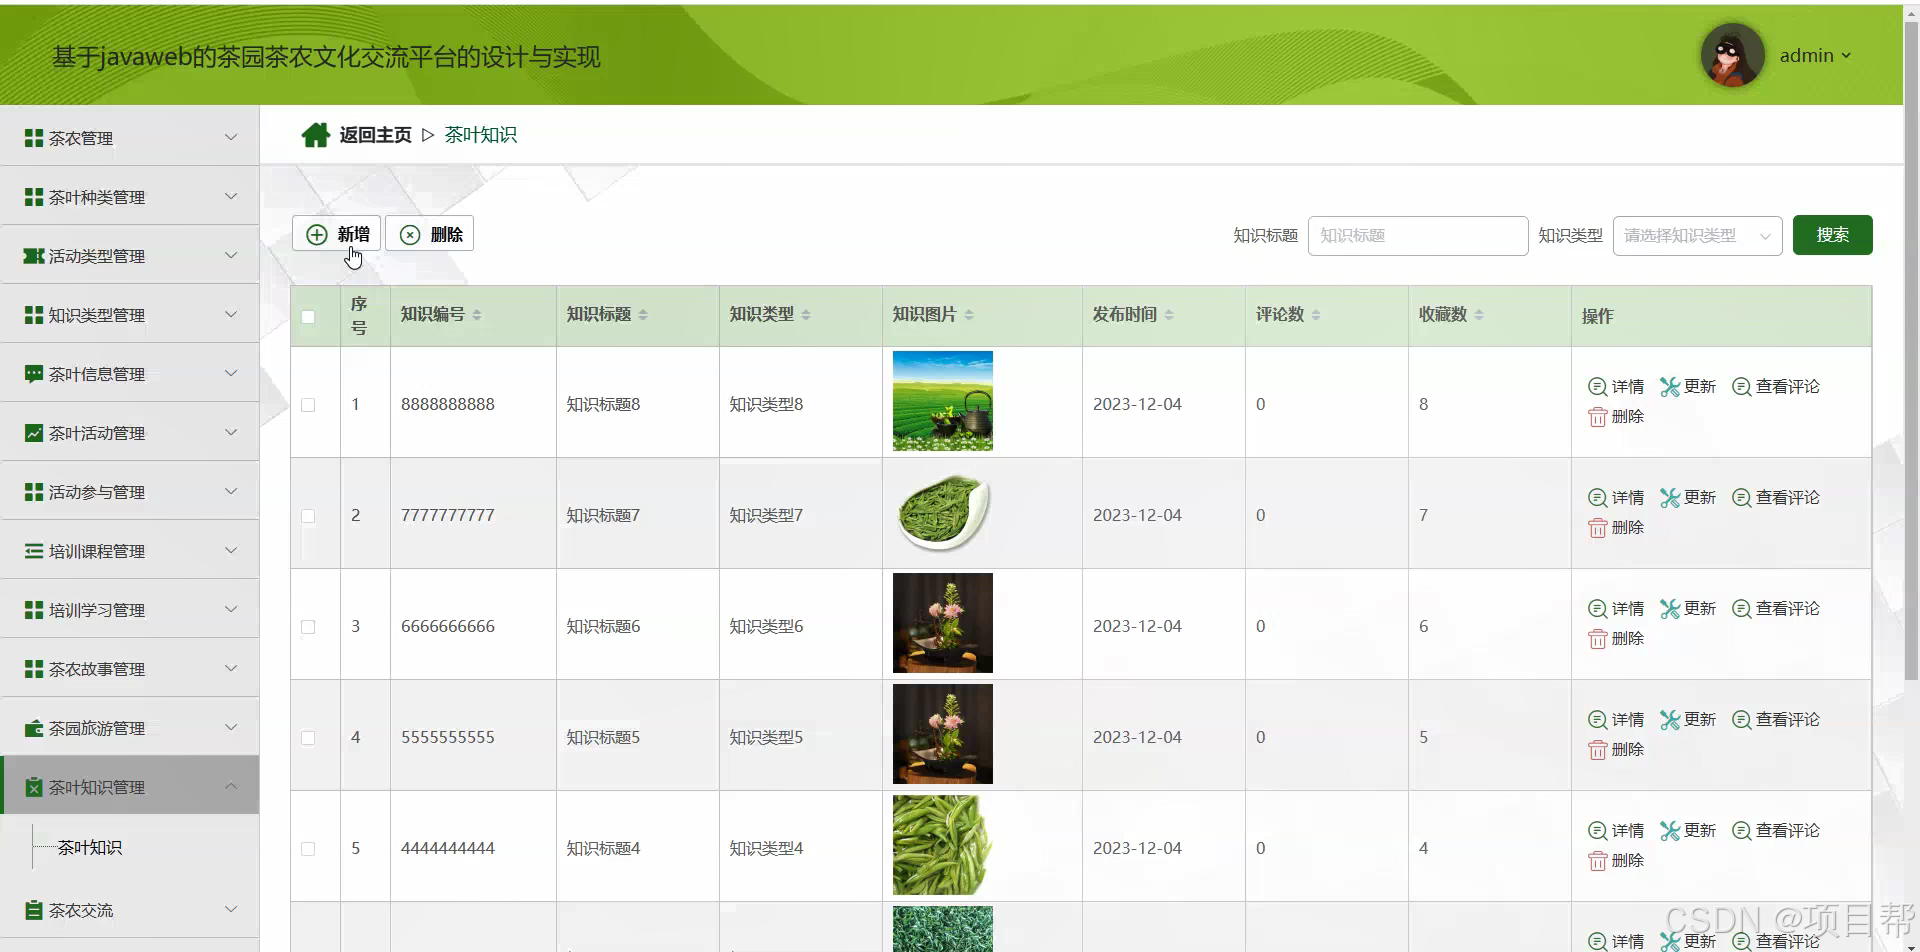
Task: Expand the 茶叶种类管理 chevron
Action: coord(231,196)
